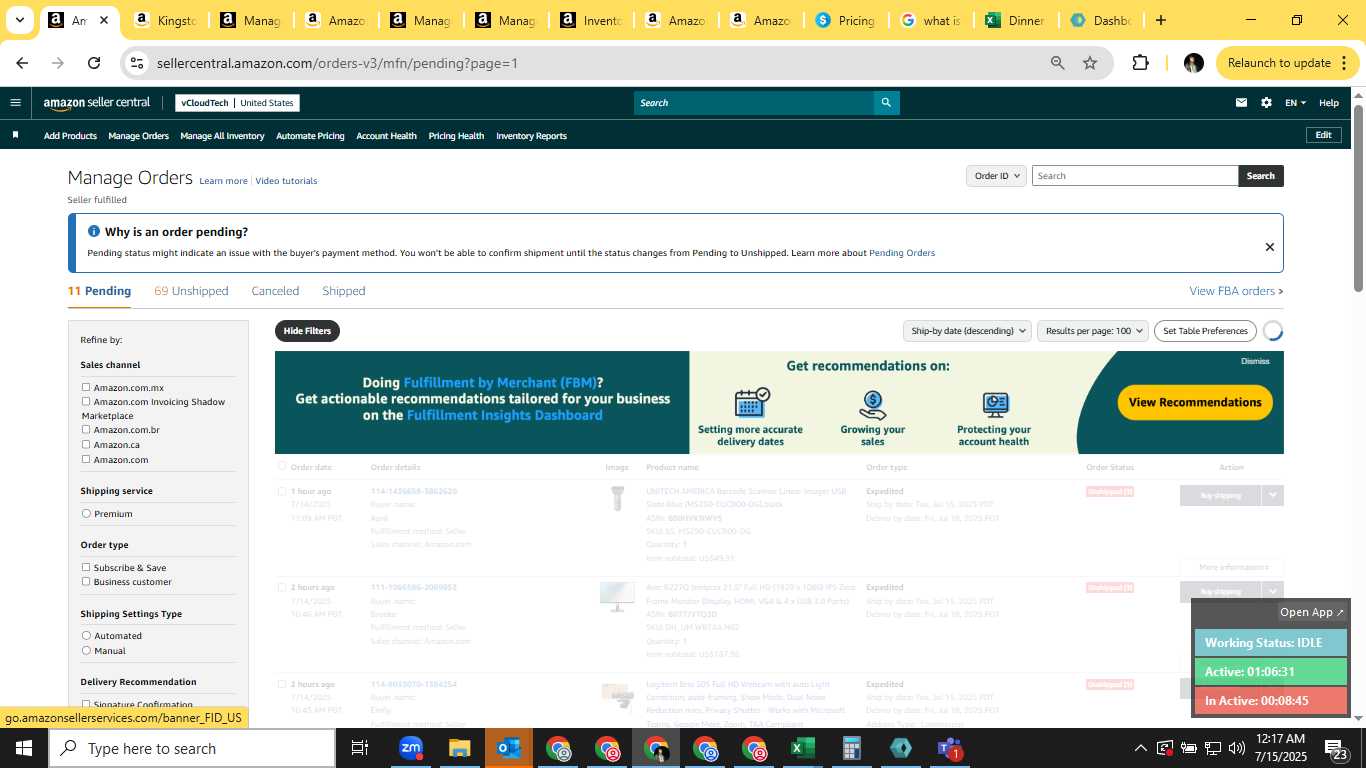
Task: Open the Video tutorials link
Action: point(286,181)
